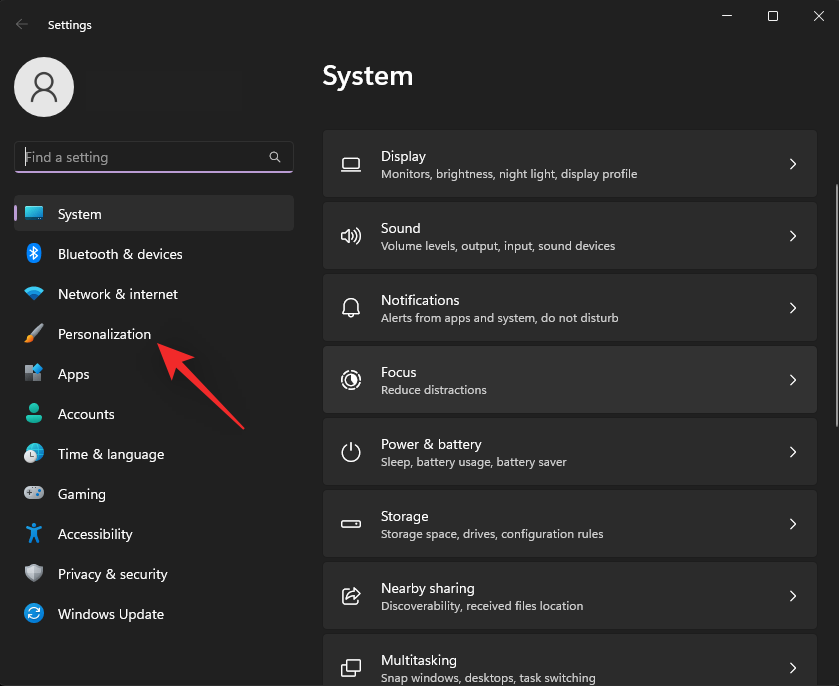Expand the Notifications settings chevron

[792, 307]
